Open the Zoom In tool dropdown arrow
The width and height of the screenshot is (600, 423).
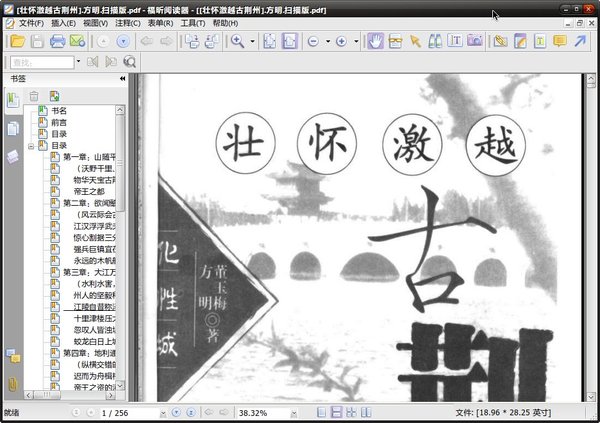(253, 41)
